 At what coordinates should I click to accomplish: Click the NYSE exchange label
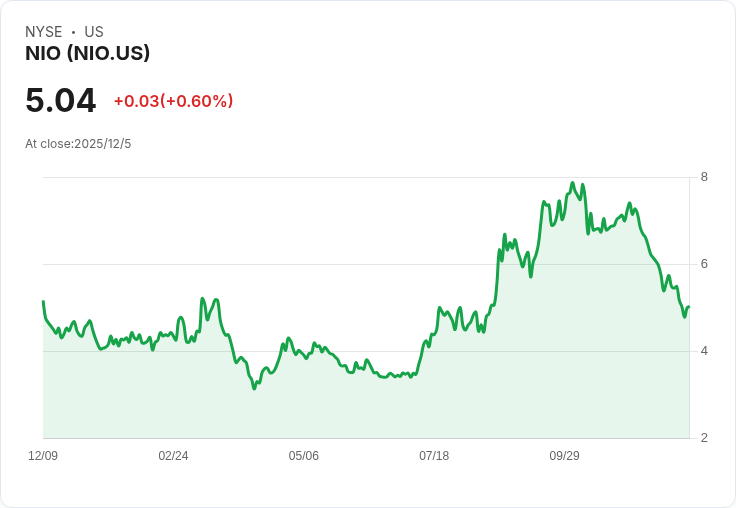(43, 32)
